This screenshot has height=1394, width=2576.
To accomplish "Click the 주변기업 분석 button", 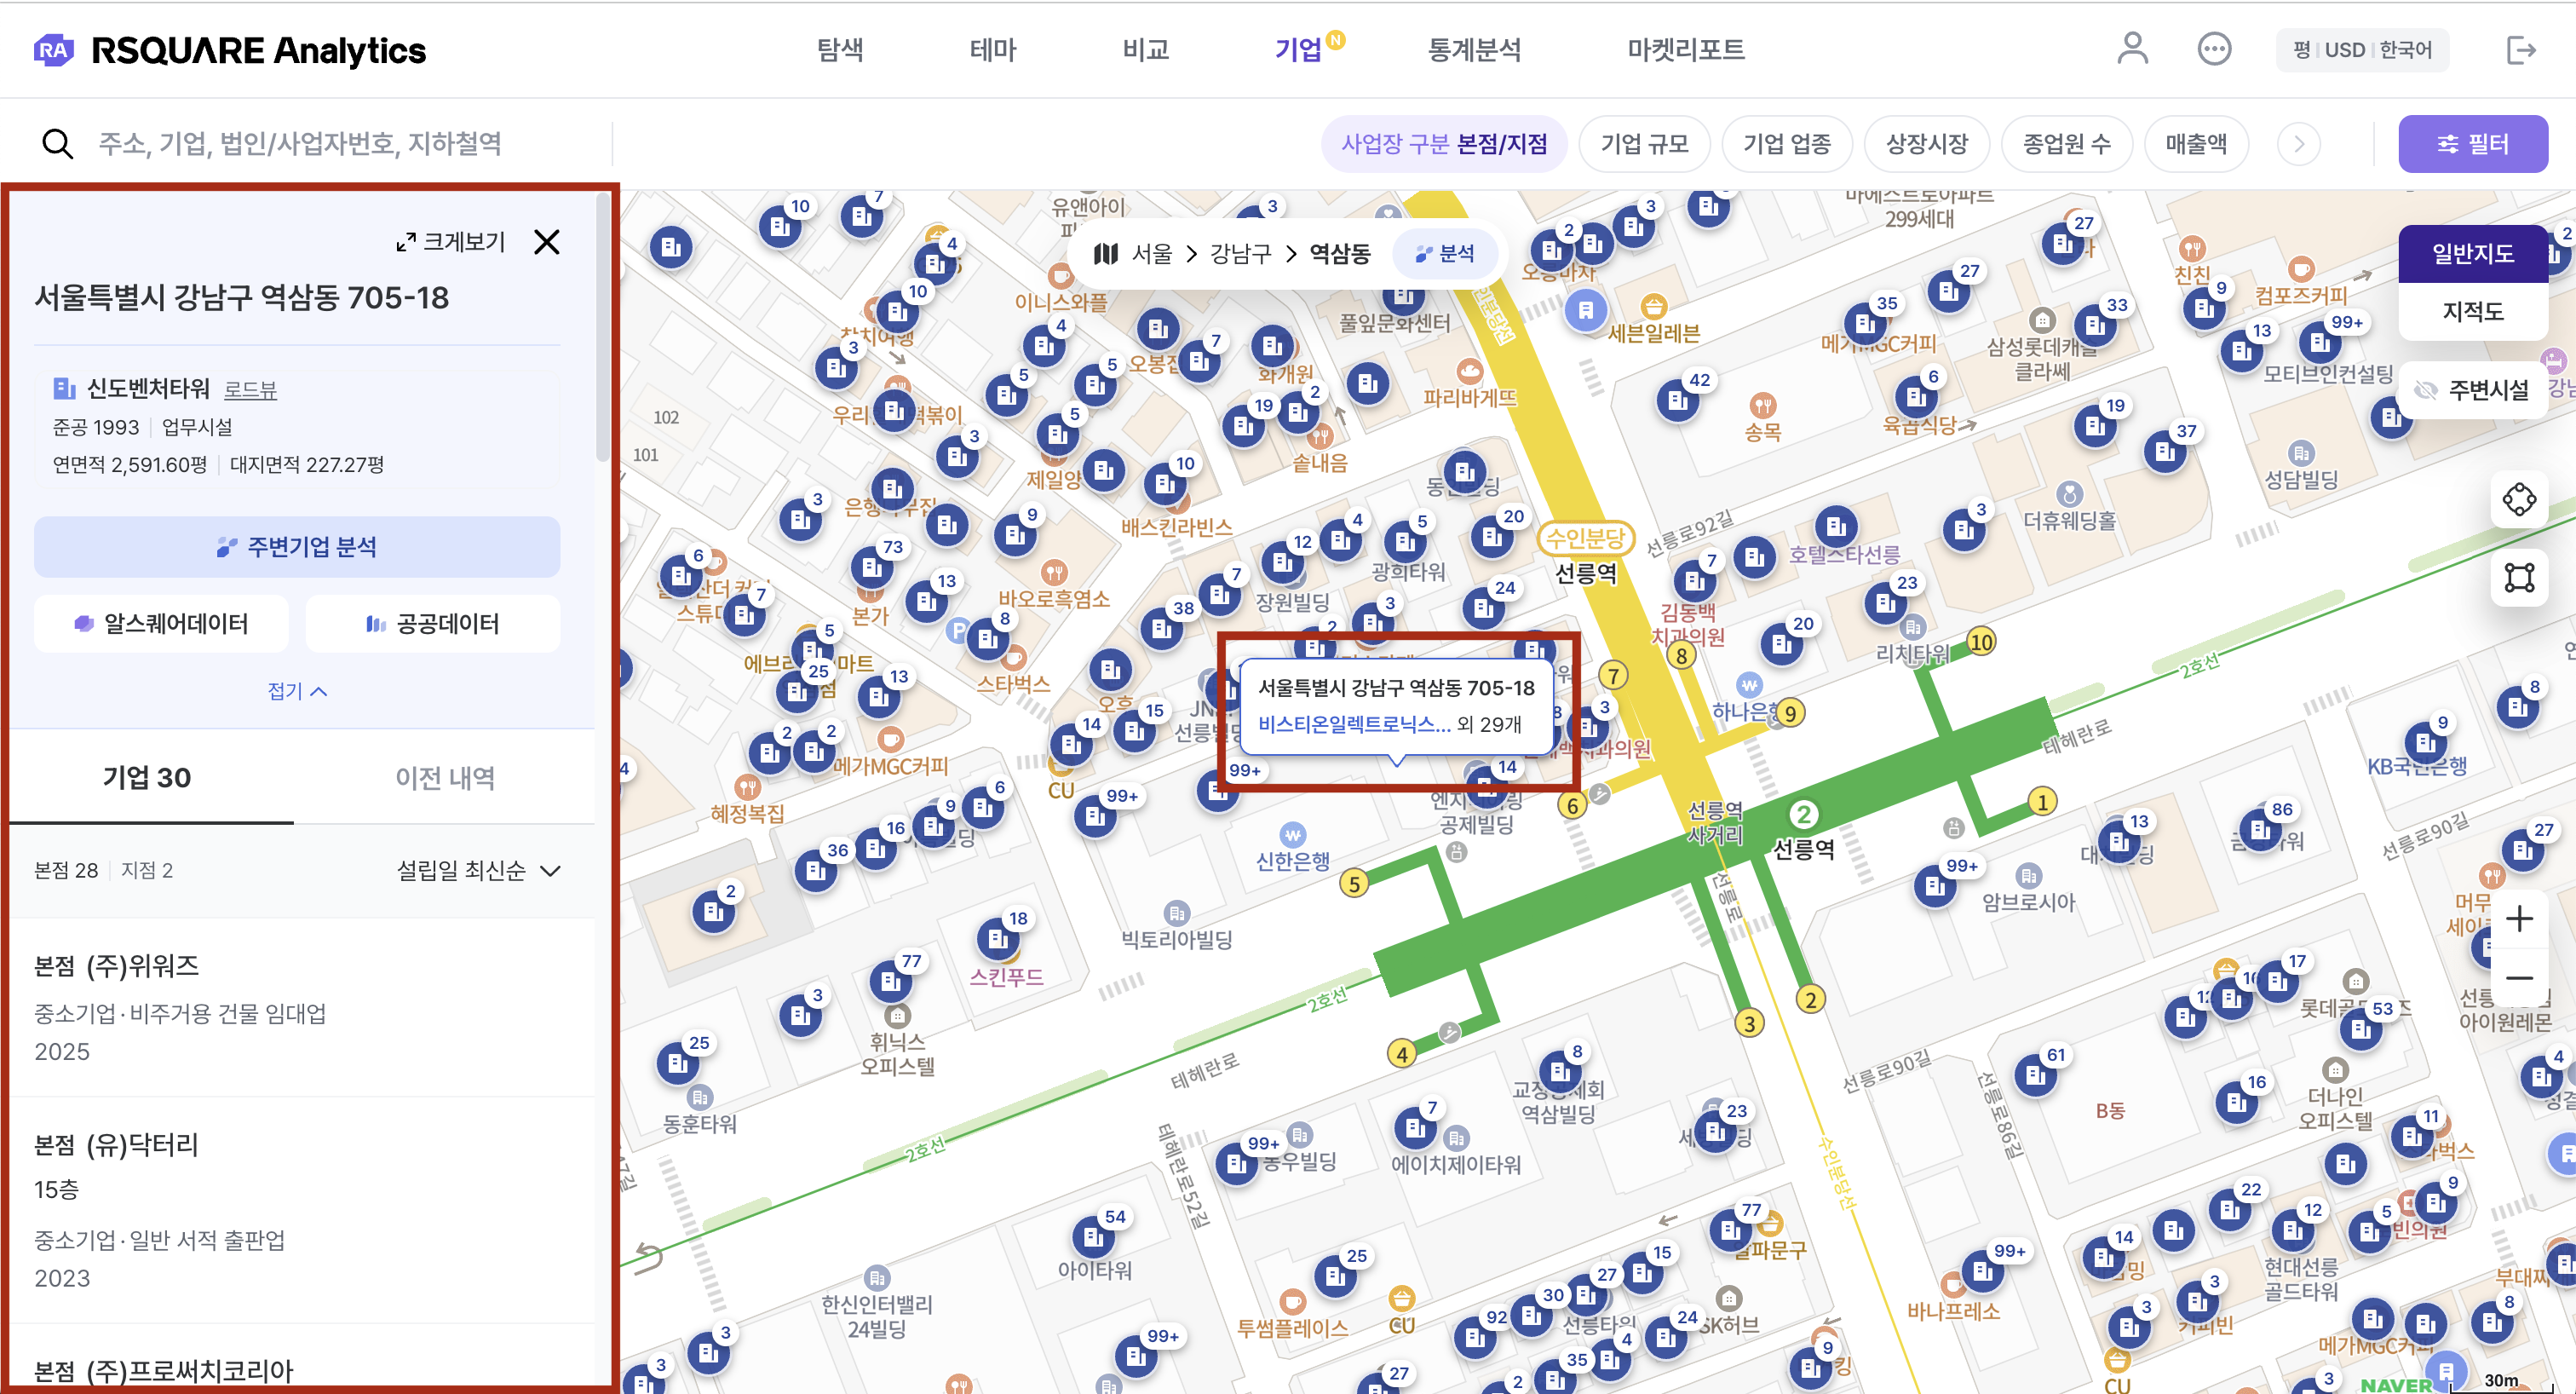I will [x=297, y=547].
